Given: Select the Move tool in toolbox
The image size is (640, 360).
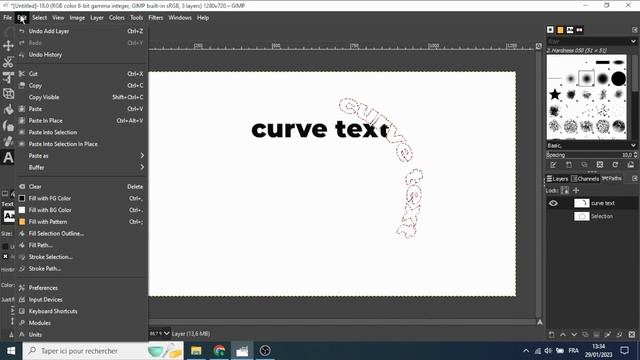Looking at the screenshot, I should (8, 45).
